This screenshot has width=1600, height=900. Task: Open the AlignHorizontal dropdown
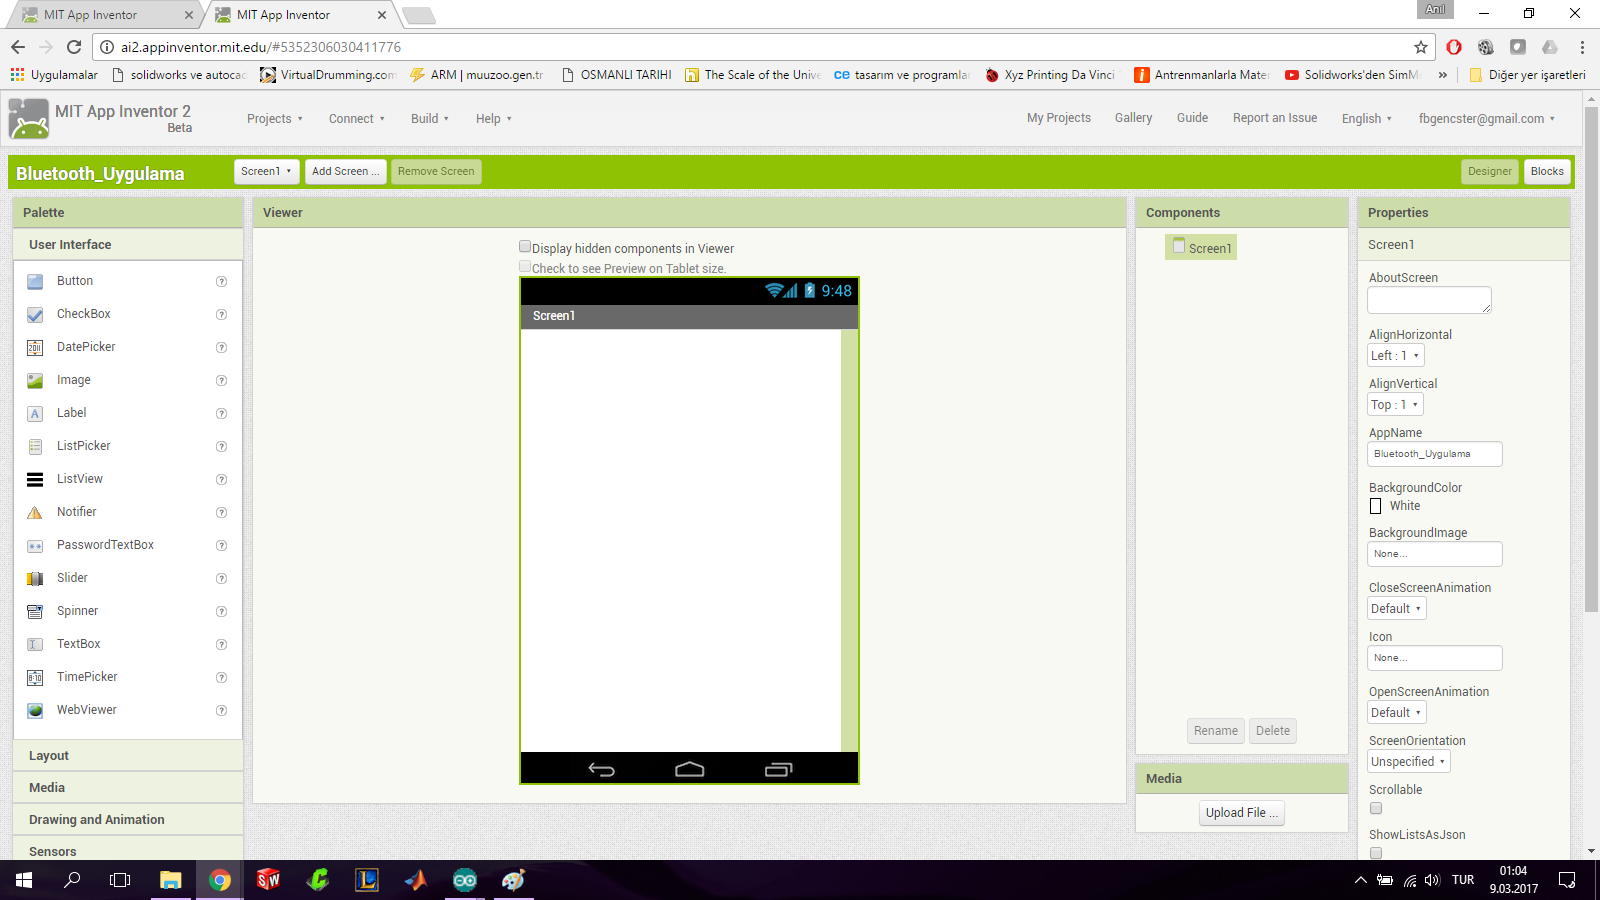(x=1395, y=356)
